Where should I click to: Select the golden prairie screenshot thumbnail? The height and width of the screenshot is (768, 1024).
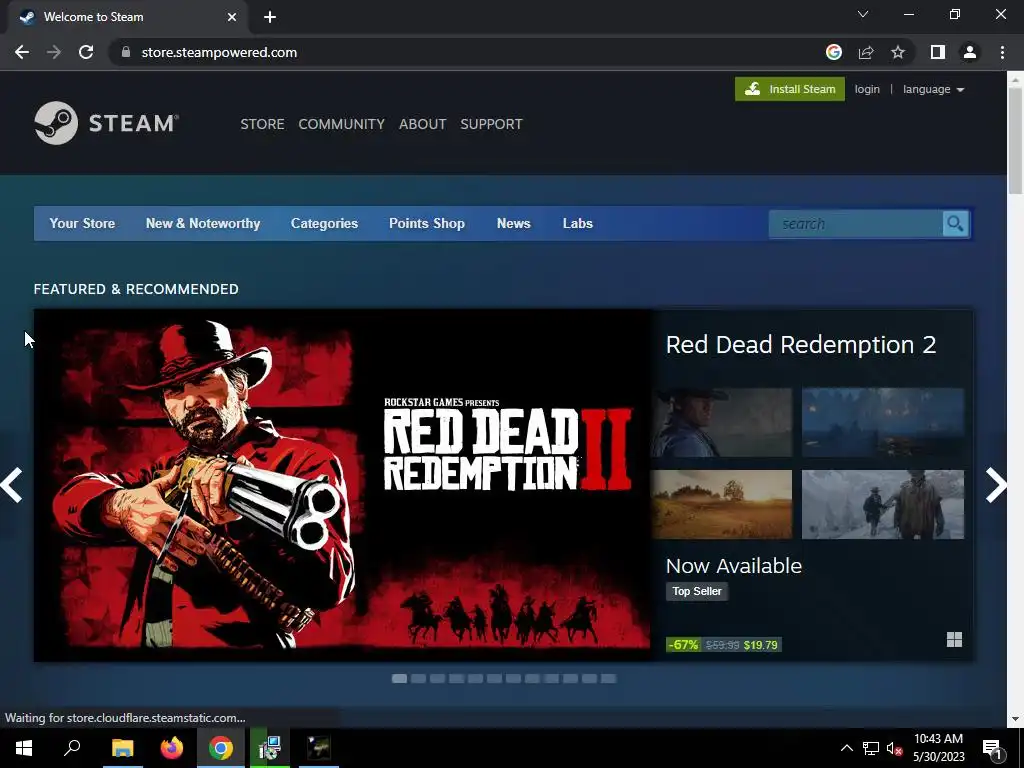point(722,504)
